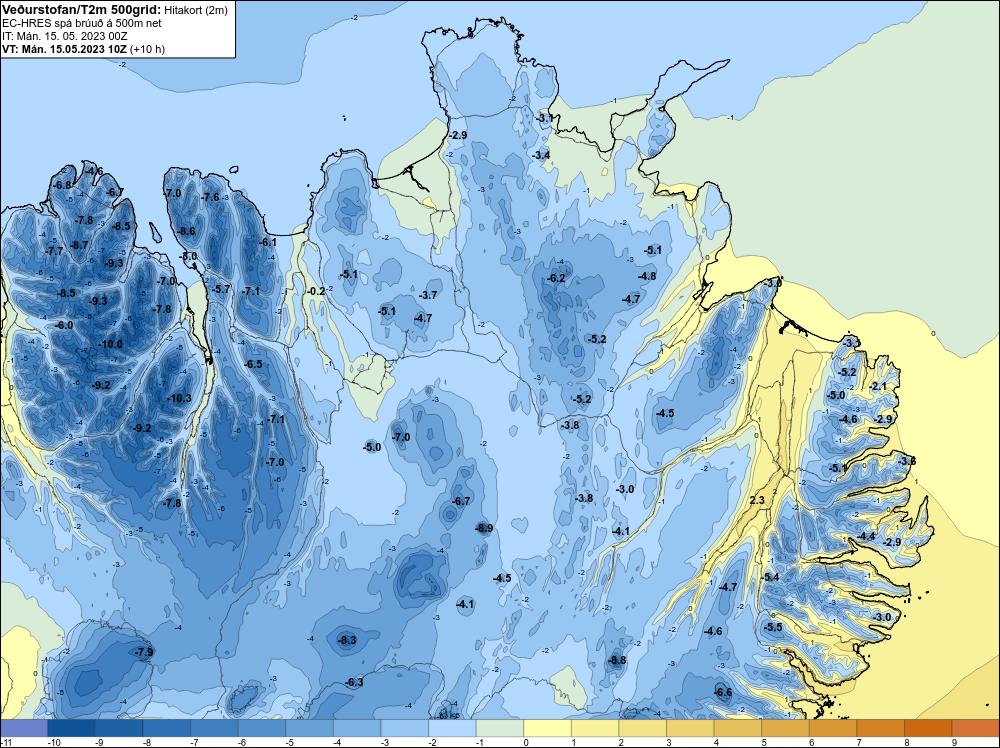Click the -6.8 temperature label
Viewport: 1000px width, 748px height.
[x=62, y=185]
